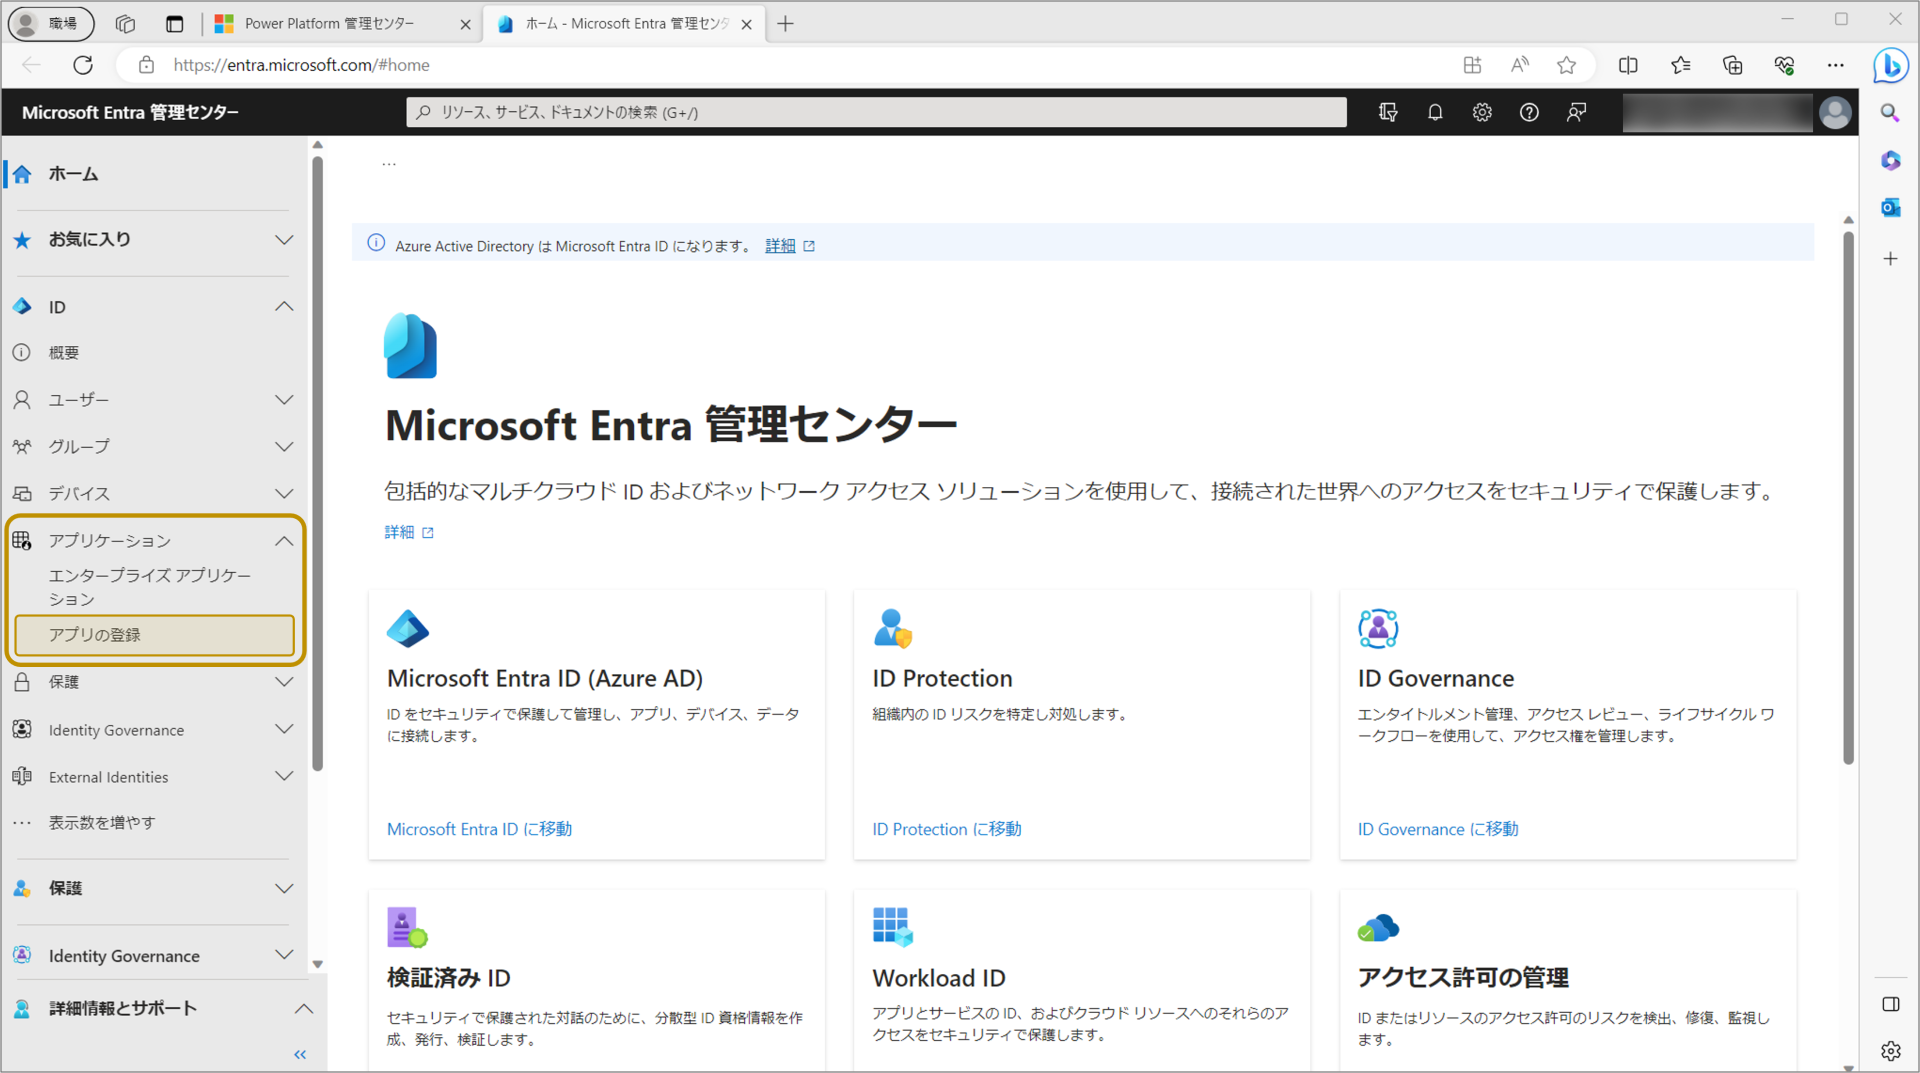Collapse the アプリケーション menu chevron
The image size is (1920, 1073).
284,541
